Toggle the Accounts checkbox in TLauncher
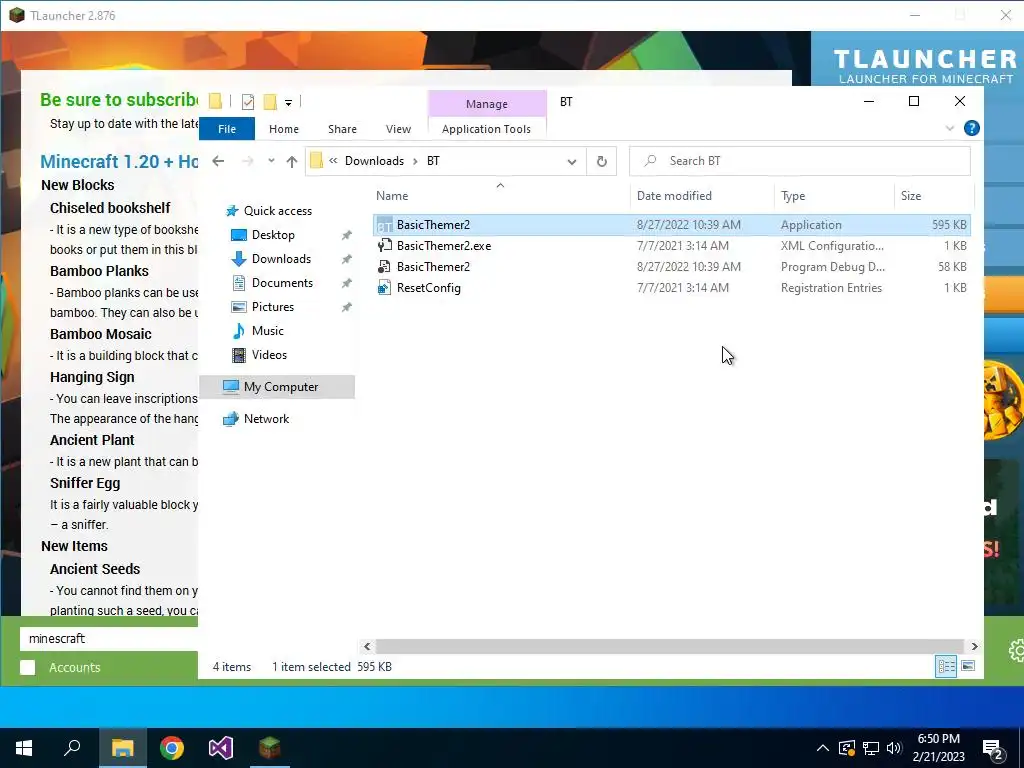1024x768 pixels. pyautogui.click(x=27, y=667)
